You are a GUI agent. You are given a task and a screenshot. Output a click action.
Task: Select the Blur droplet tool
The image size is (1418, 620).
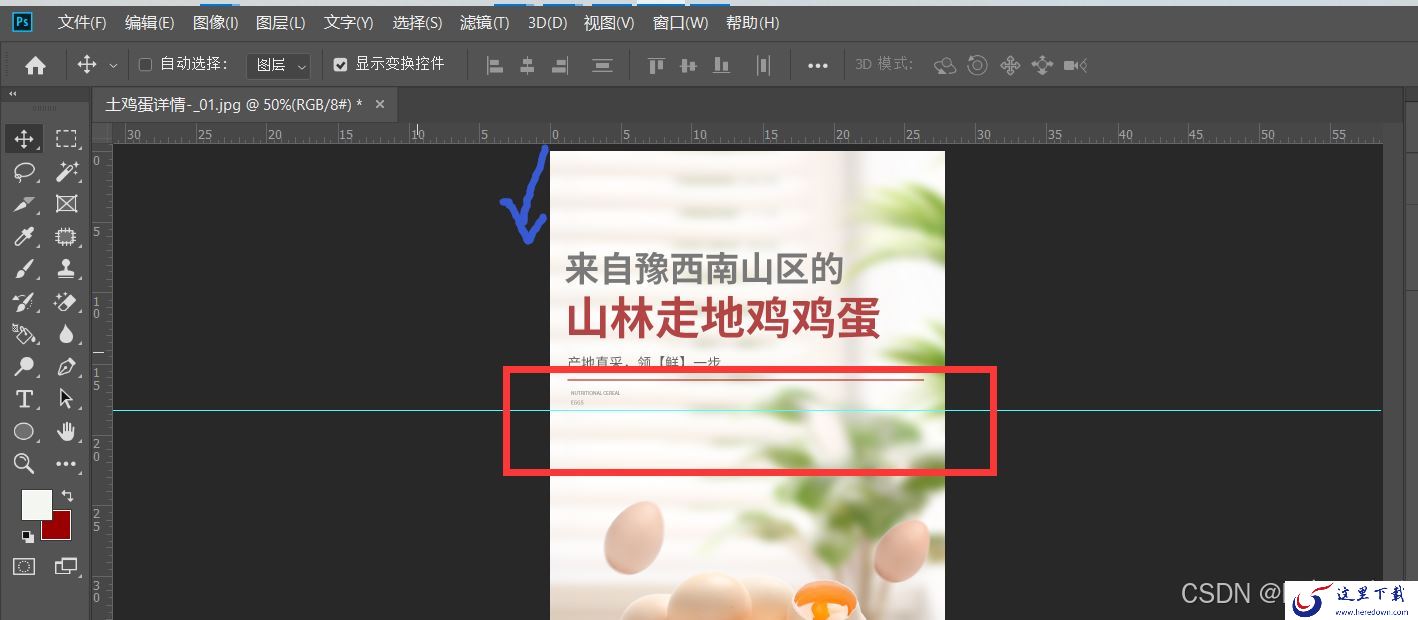coord(66,334)
